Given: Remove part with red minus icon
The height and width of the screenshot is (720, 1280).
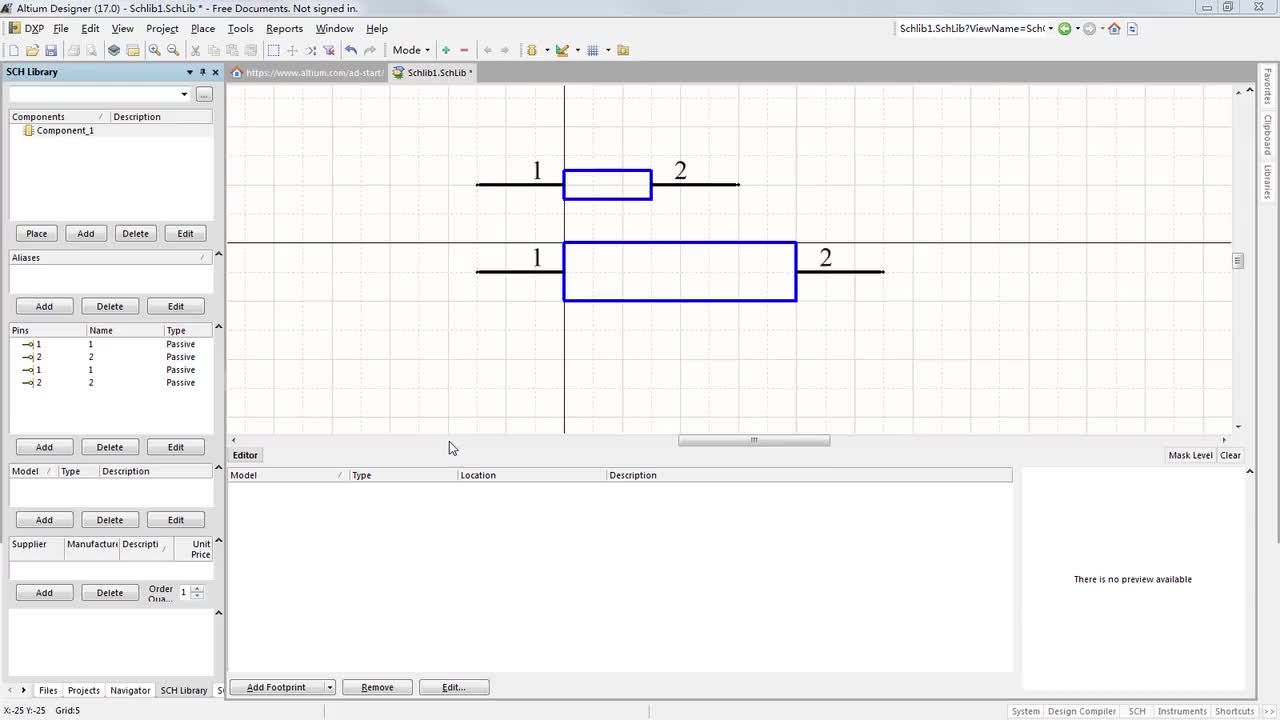Looking at the screenshot, I should point(464,50).
